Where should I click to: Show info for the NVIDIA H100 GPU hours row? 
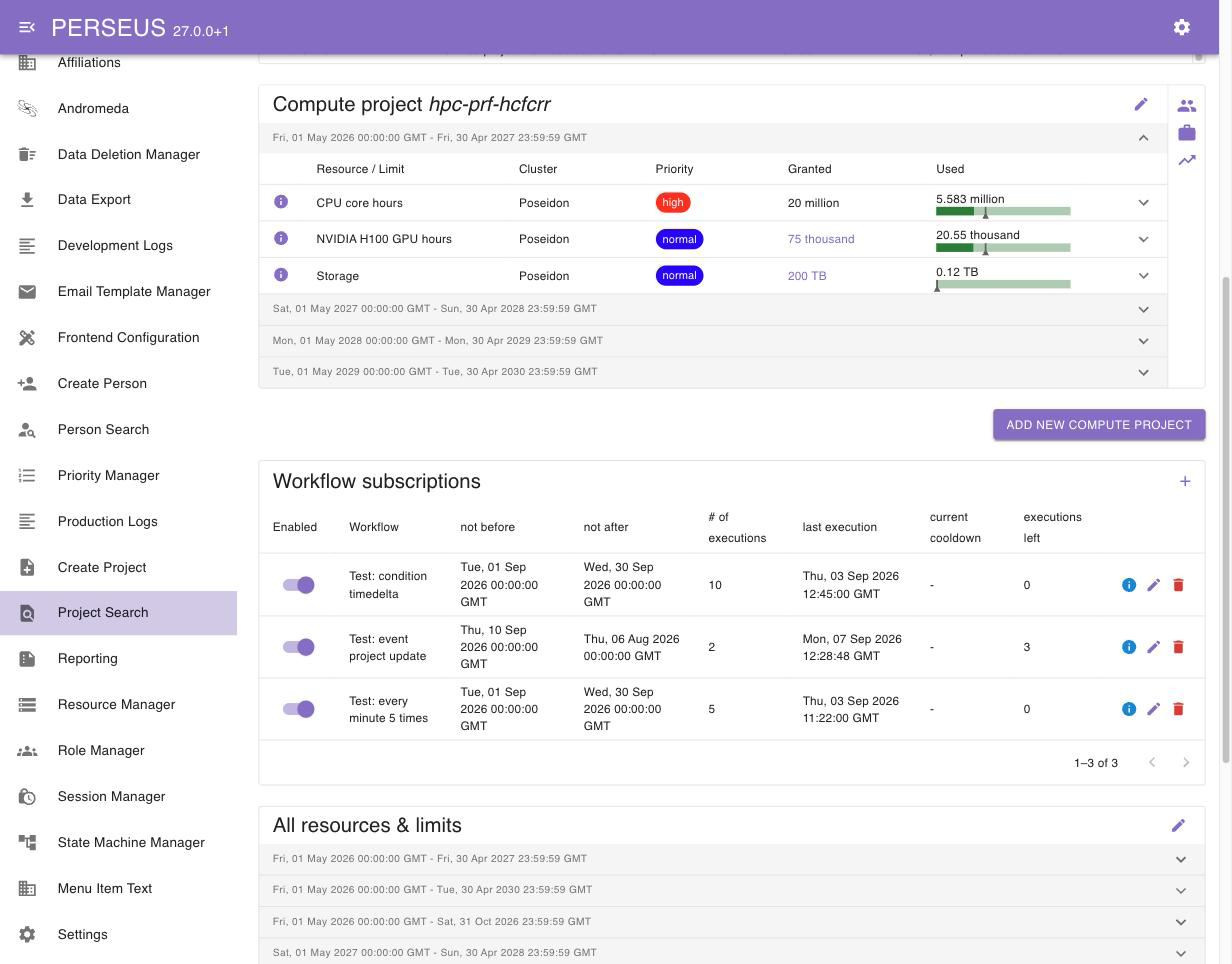pyautogui.click(x=281, y=238)
